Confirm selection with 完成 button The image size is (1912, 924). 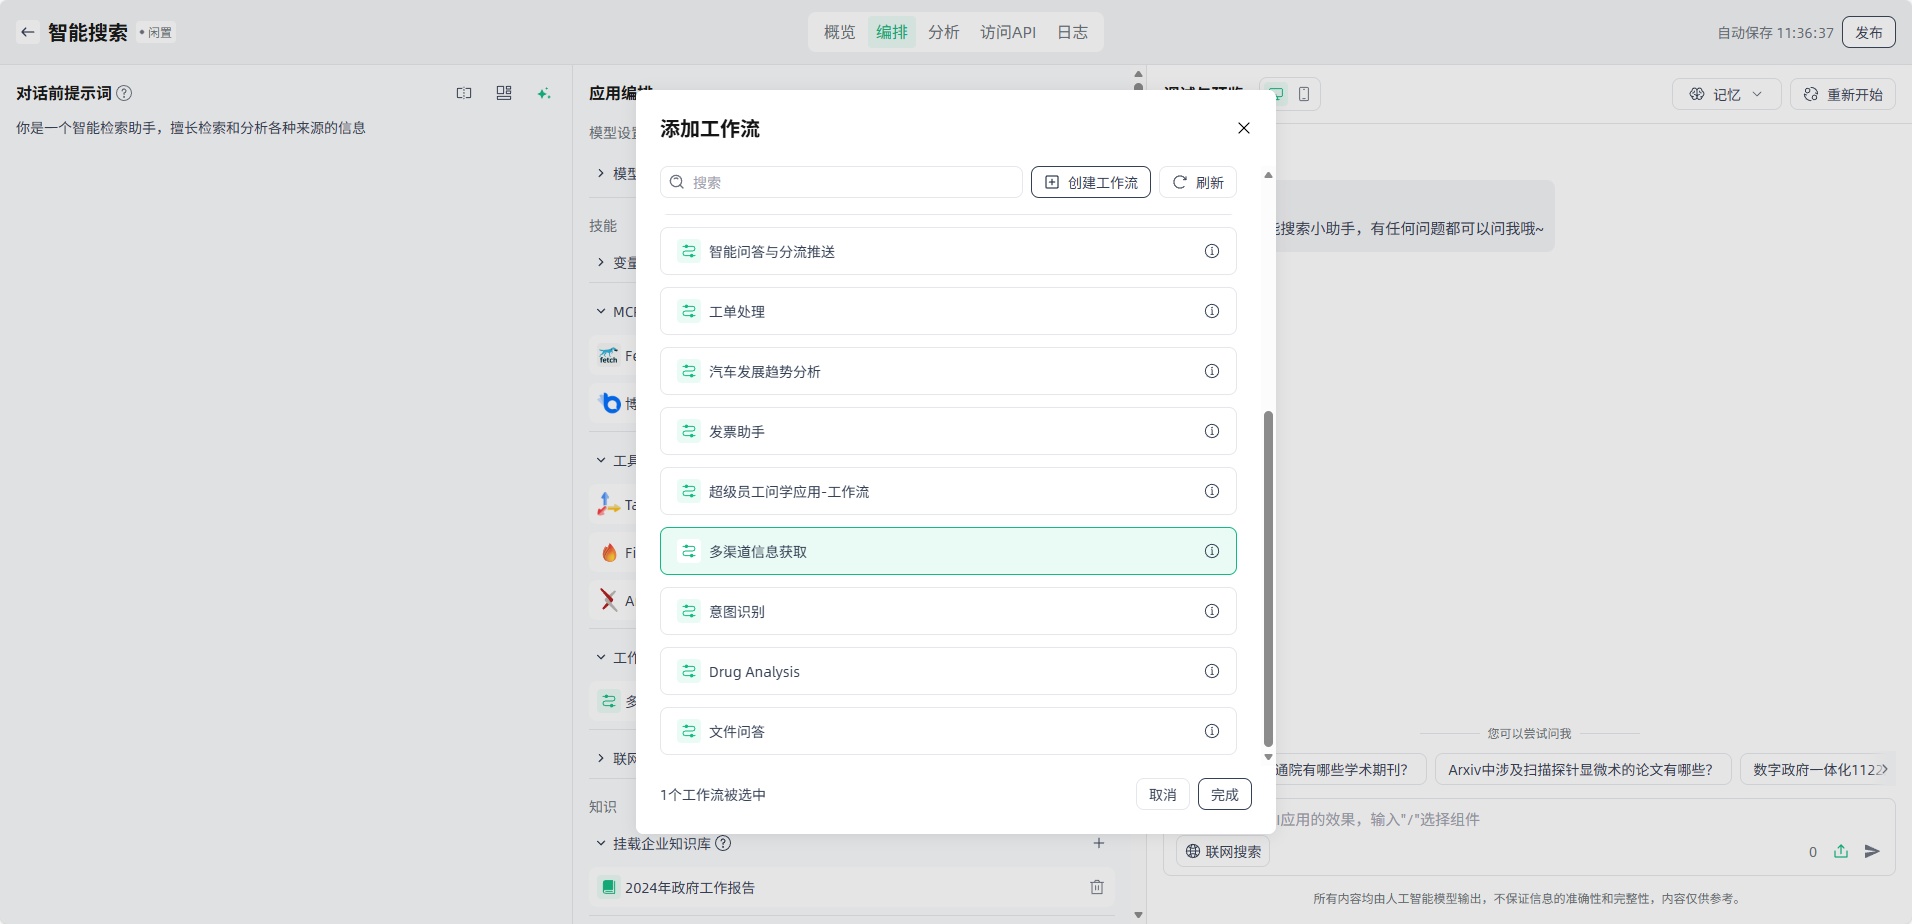pos(1224,794)
